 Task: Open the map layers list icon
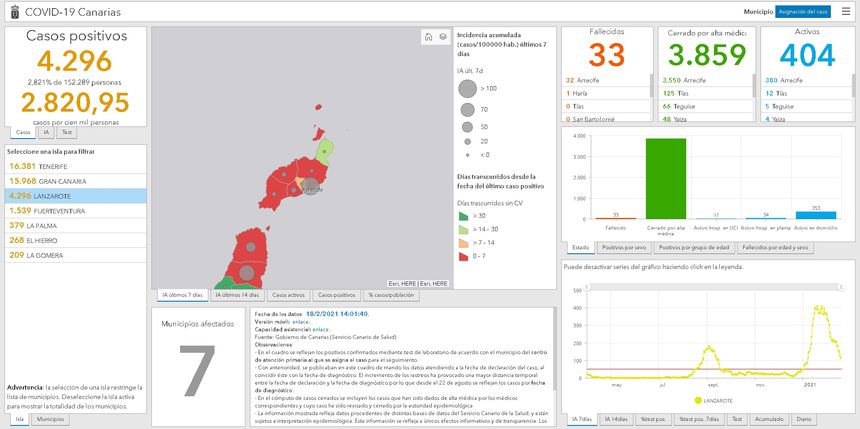click(x=442, y=37)
